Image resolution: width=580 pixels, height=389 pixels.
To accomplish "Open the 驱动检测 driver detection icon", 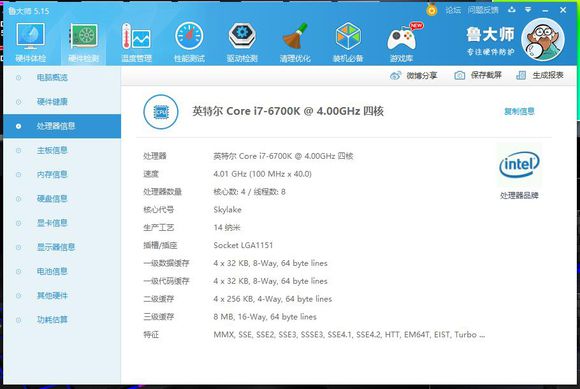I will tap(242, 42).
